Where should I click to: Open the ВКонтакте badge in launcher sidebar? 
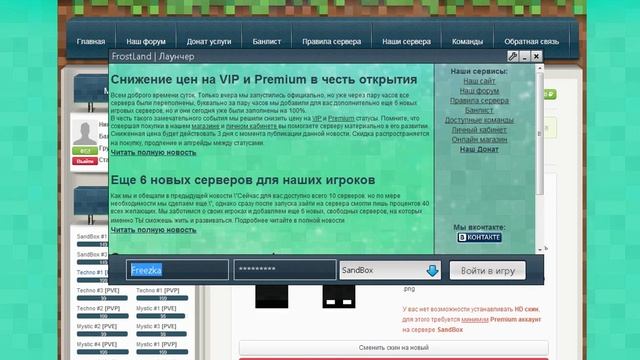(479, 237)
